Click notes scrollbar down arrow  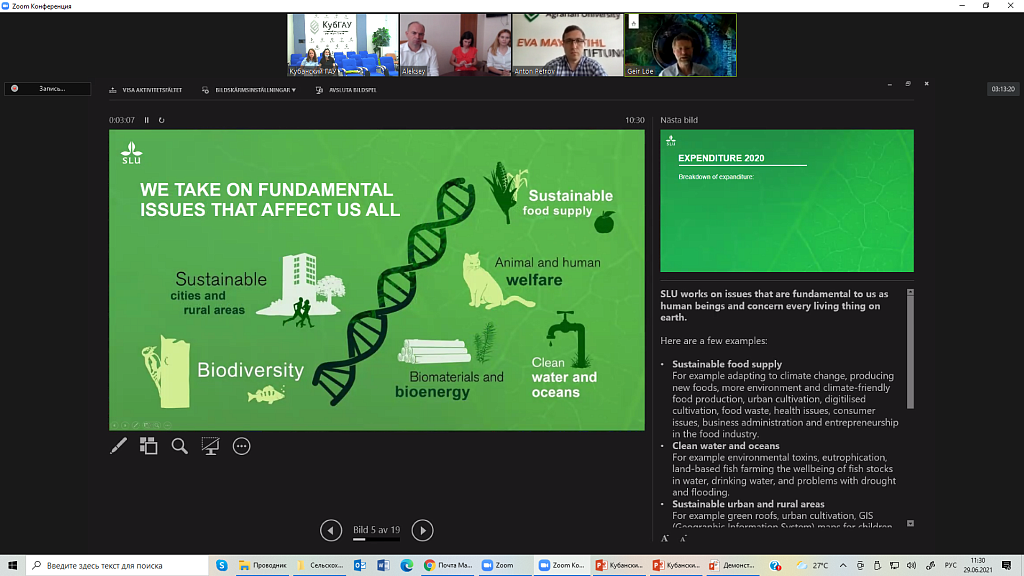(910, 524)
